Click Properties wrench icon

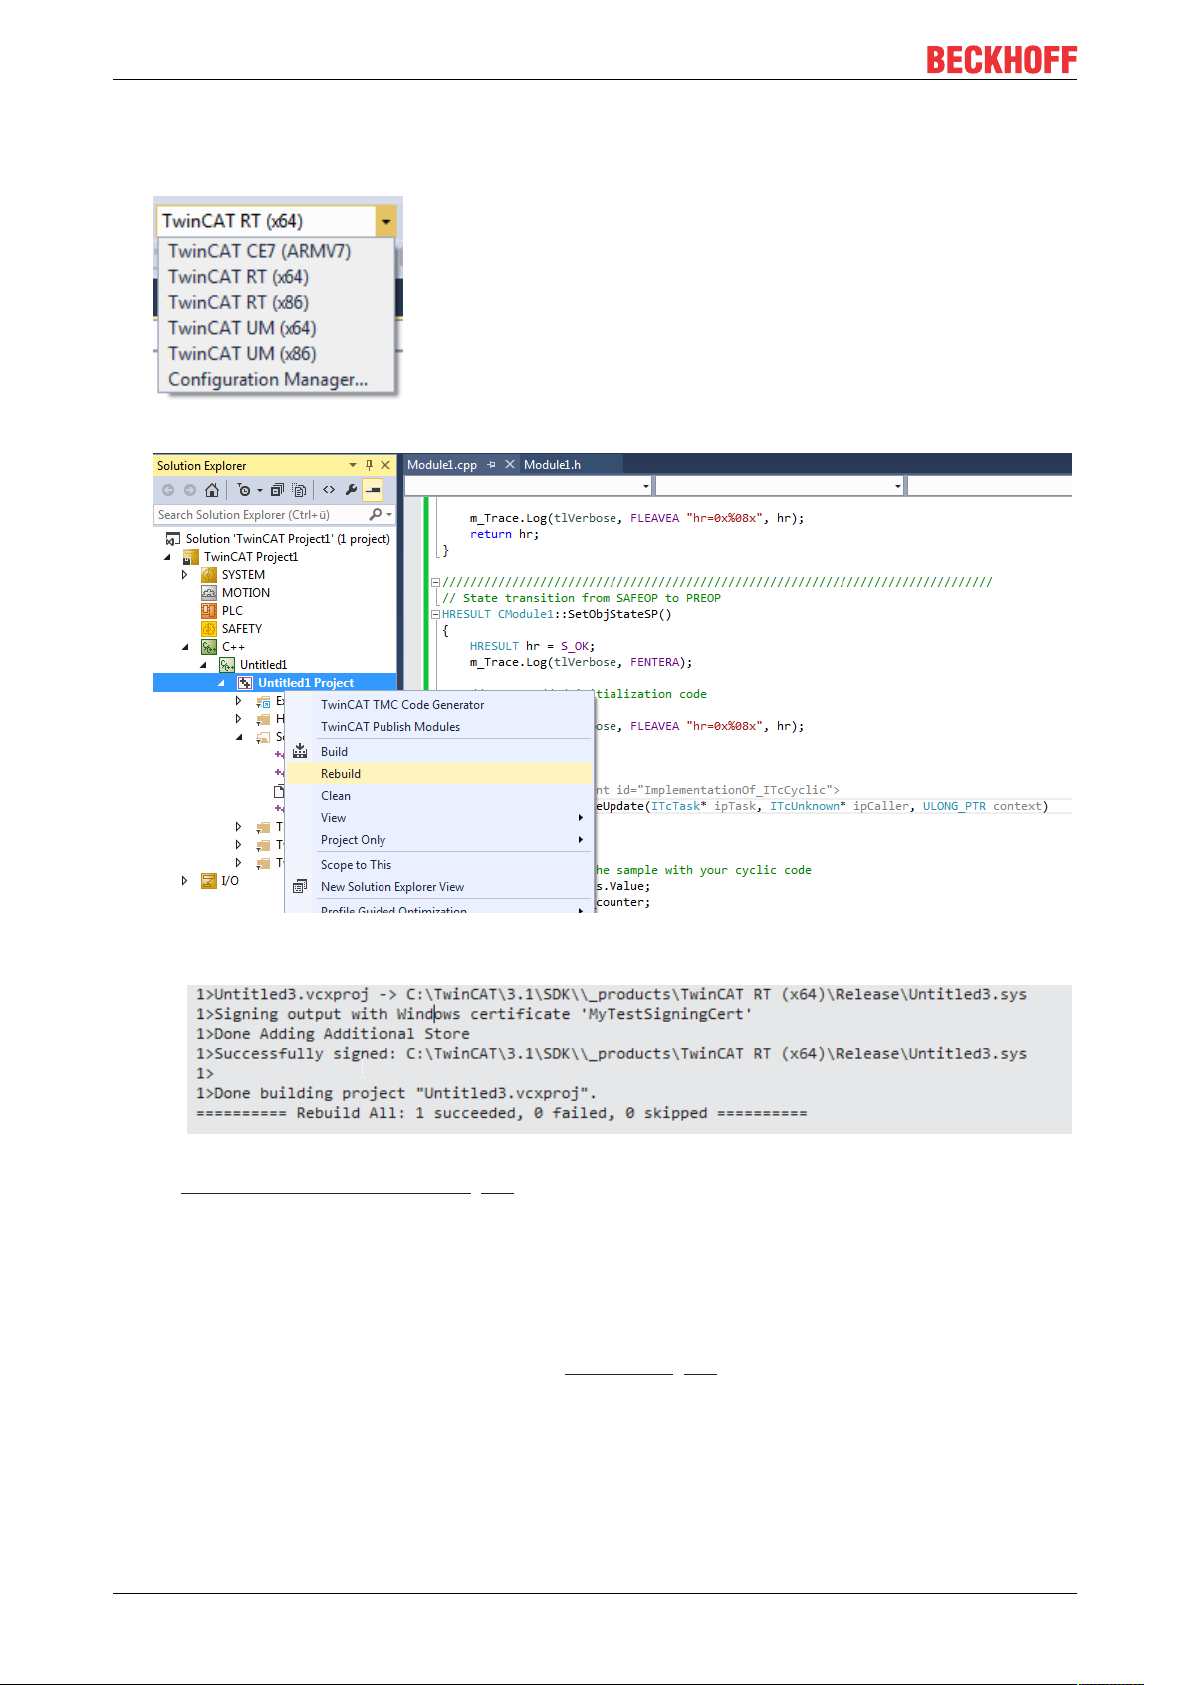click(351, 490)
